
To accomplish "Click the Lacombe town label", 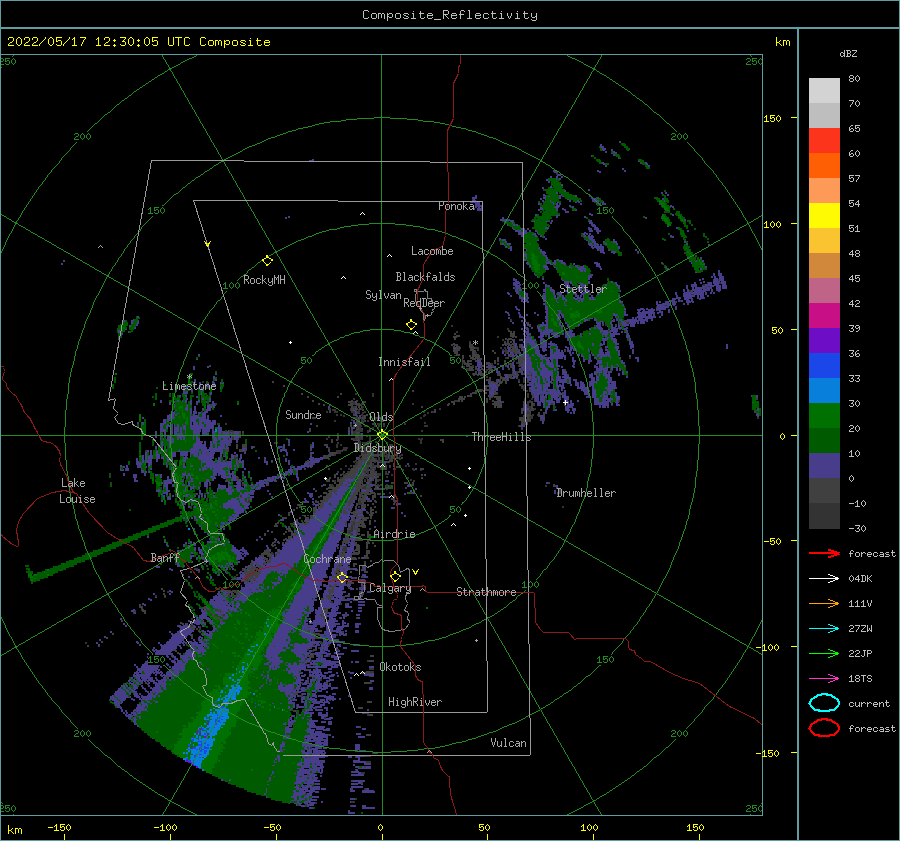I will point(432,251).
